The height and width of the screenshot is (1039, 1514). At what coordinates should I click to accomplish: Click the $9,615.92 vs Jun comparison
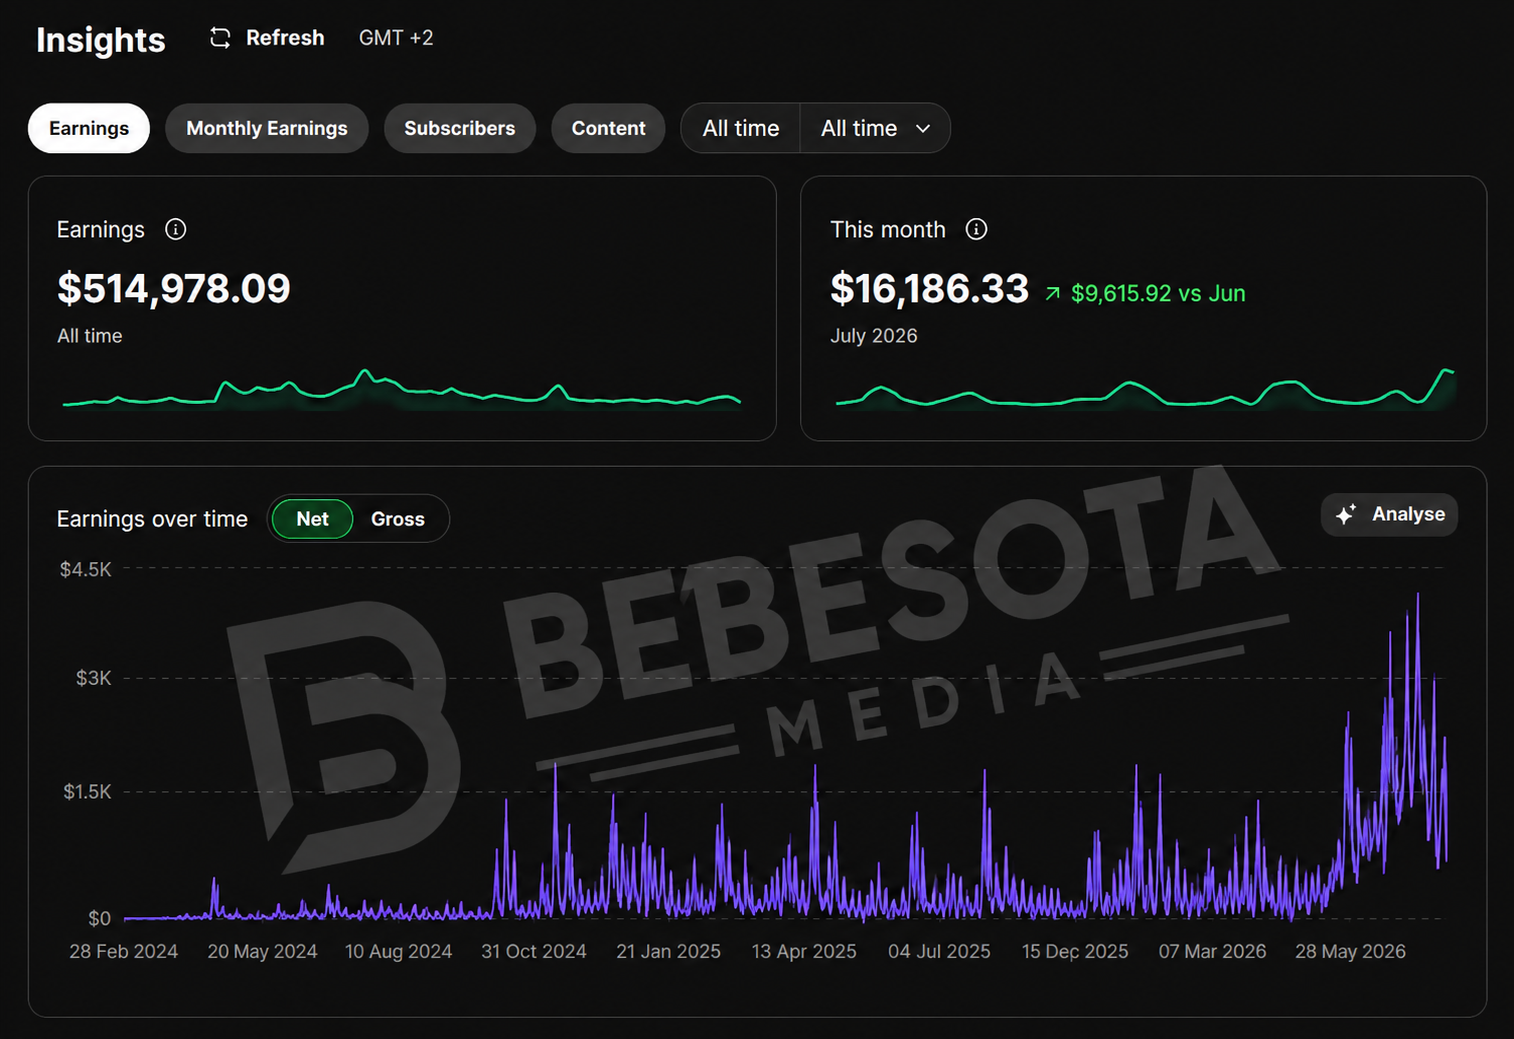pyautogui.click(x=1158, y=294)
